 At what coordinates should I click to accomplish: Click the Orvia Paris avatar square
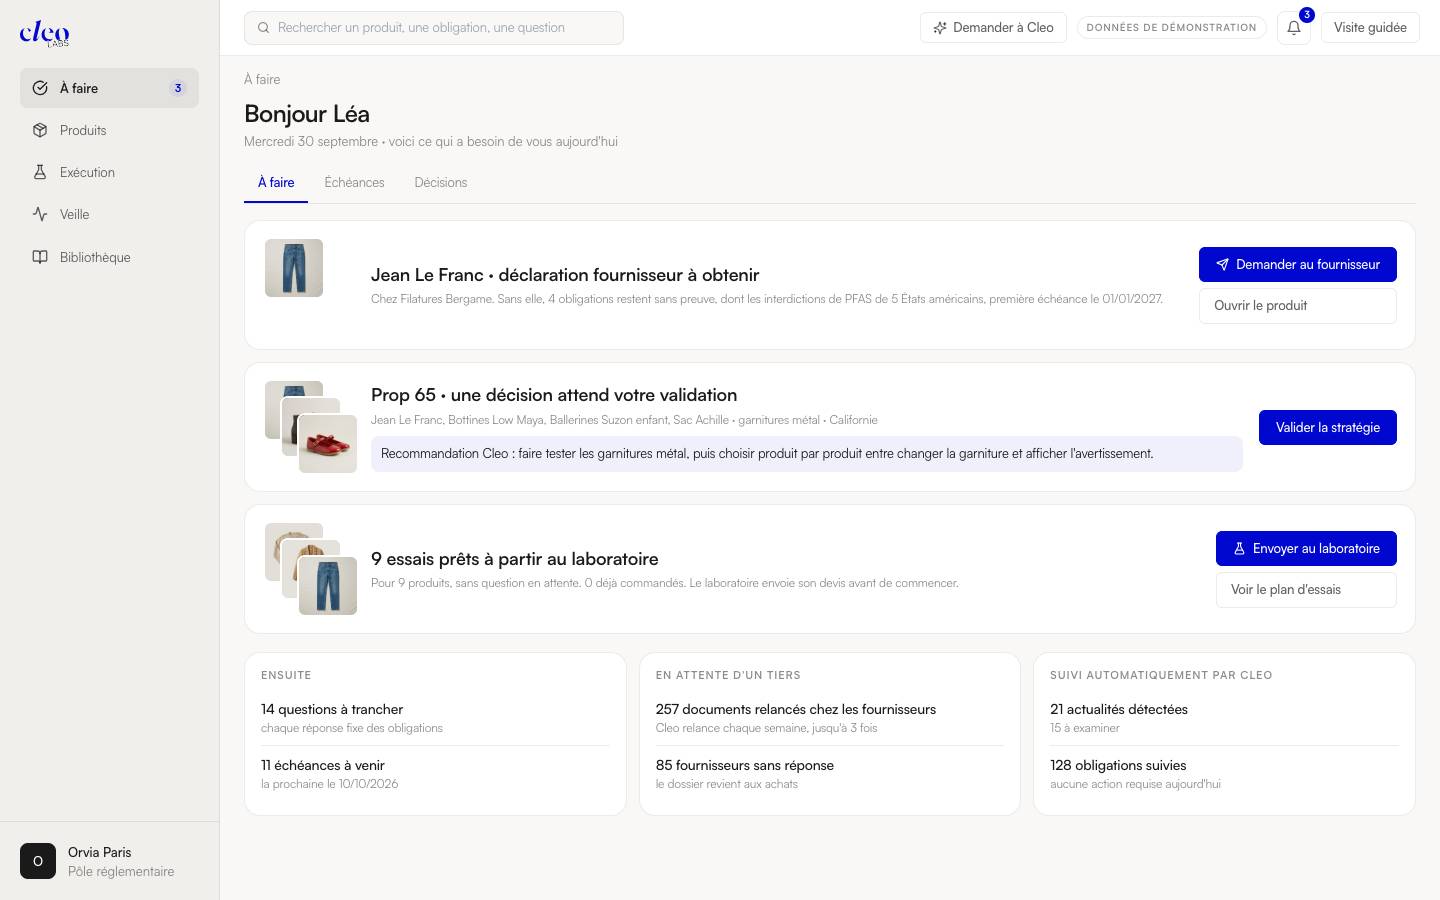click(38, 861)
